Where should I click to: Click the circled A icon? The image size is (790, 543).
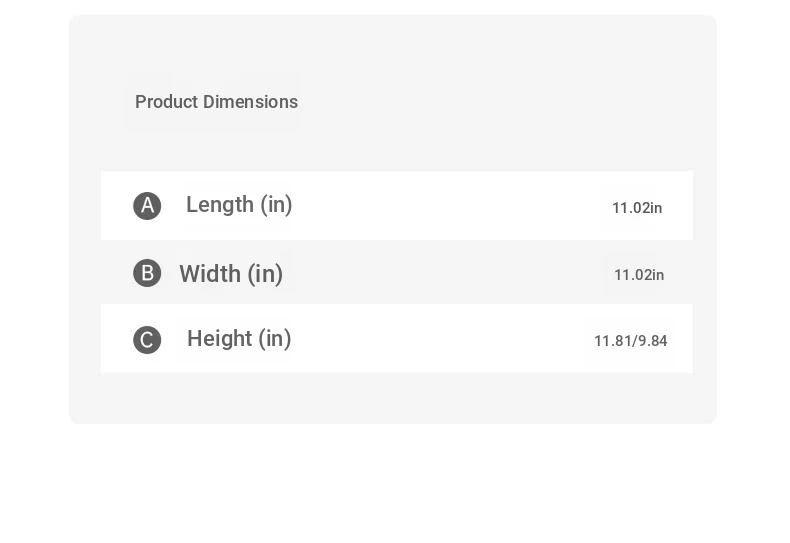(147, 206)
